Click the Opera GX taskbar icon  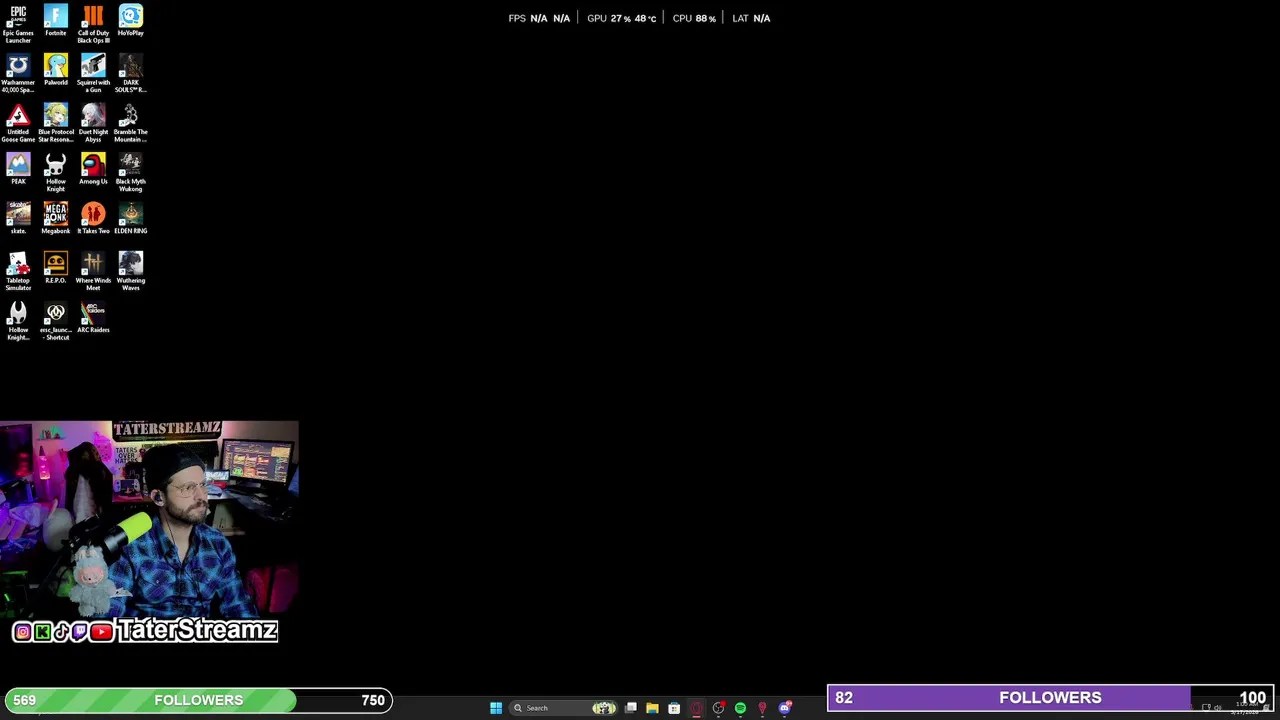[696, 708]
